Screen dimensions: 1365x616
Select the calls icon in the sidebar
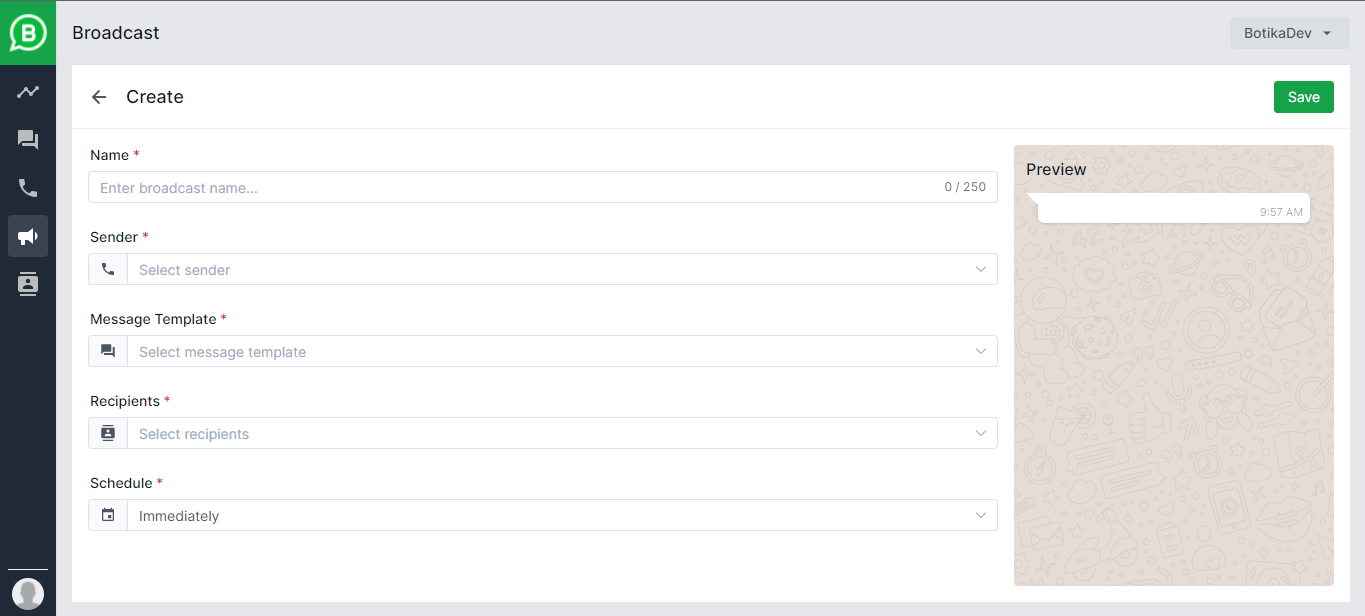27,187
